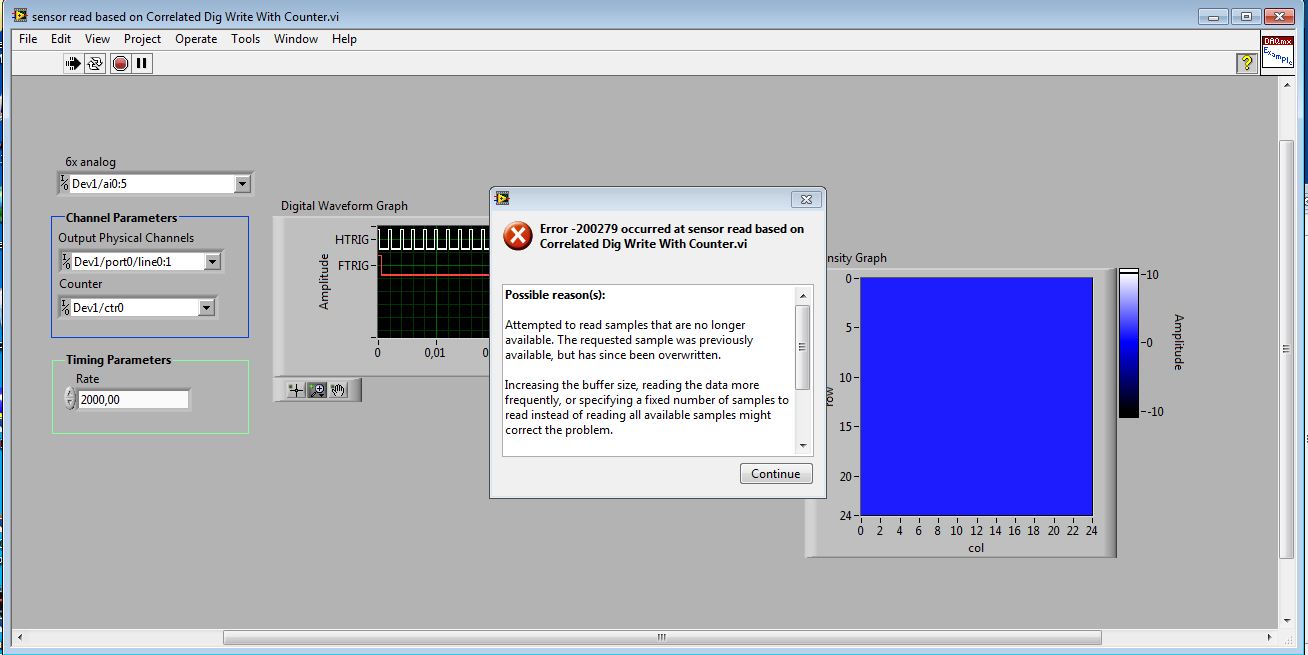Click the main window horizontal scrollbar thumb

tap(662, 637)
